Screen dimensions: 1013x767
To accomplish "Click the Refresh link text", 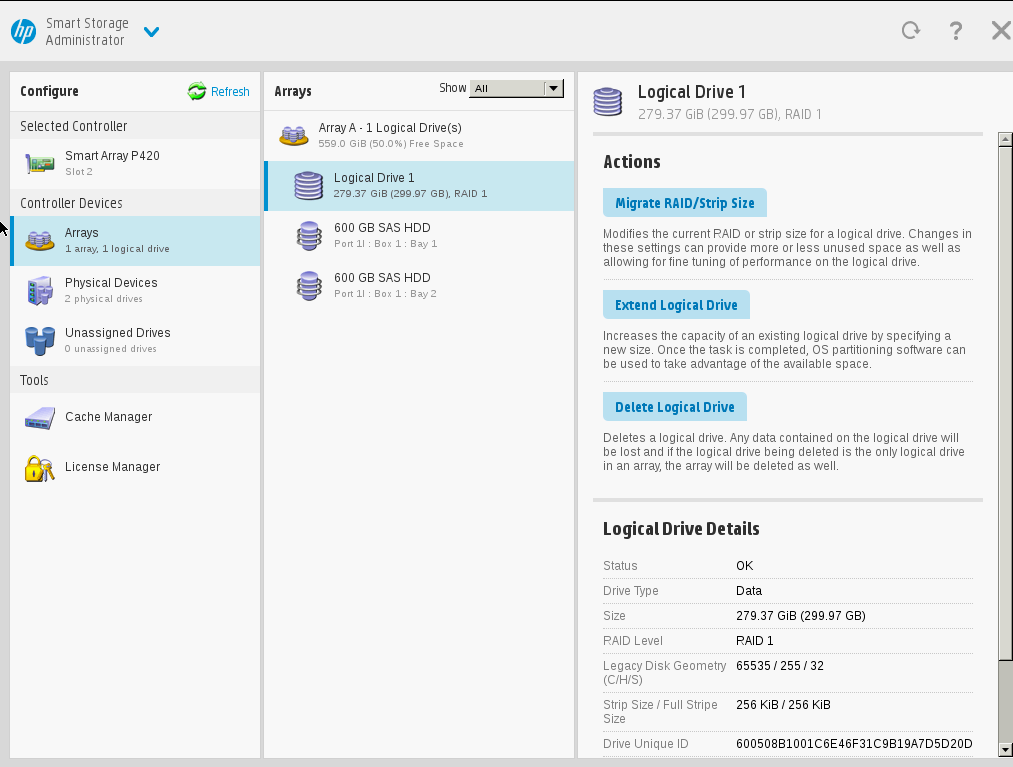I will [x=230, y=92].
